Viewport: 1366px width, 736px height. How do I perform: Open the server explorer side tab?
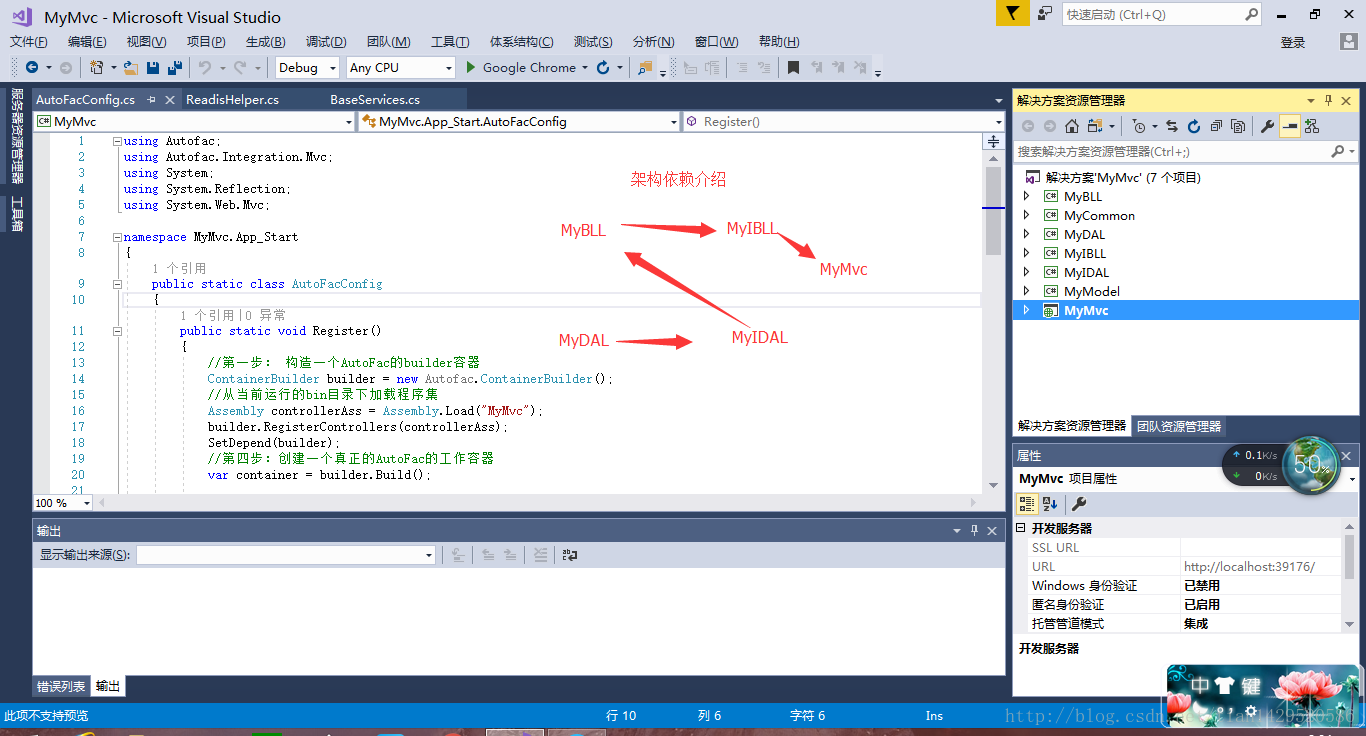tap(17, 135)
